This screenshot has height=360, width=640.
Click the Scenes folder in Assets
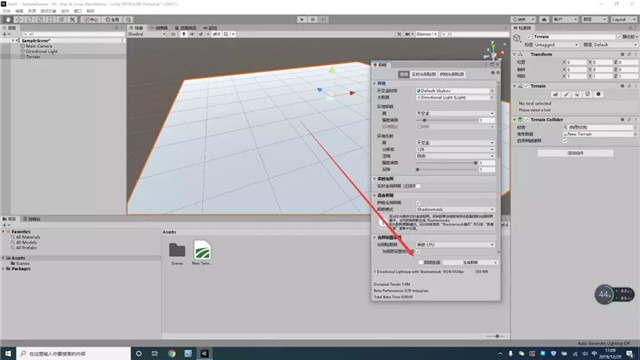coord(177,253)
